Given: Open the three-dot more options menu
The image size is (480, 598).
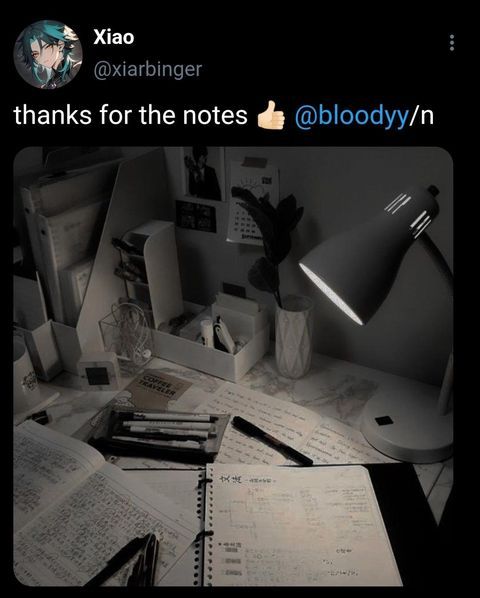Looking at the screenshot, I should click(452, 43).
